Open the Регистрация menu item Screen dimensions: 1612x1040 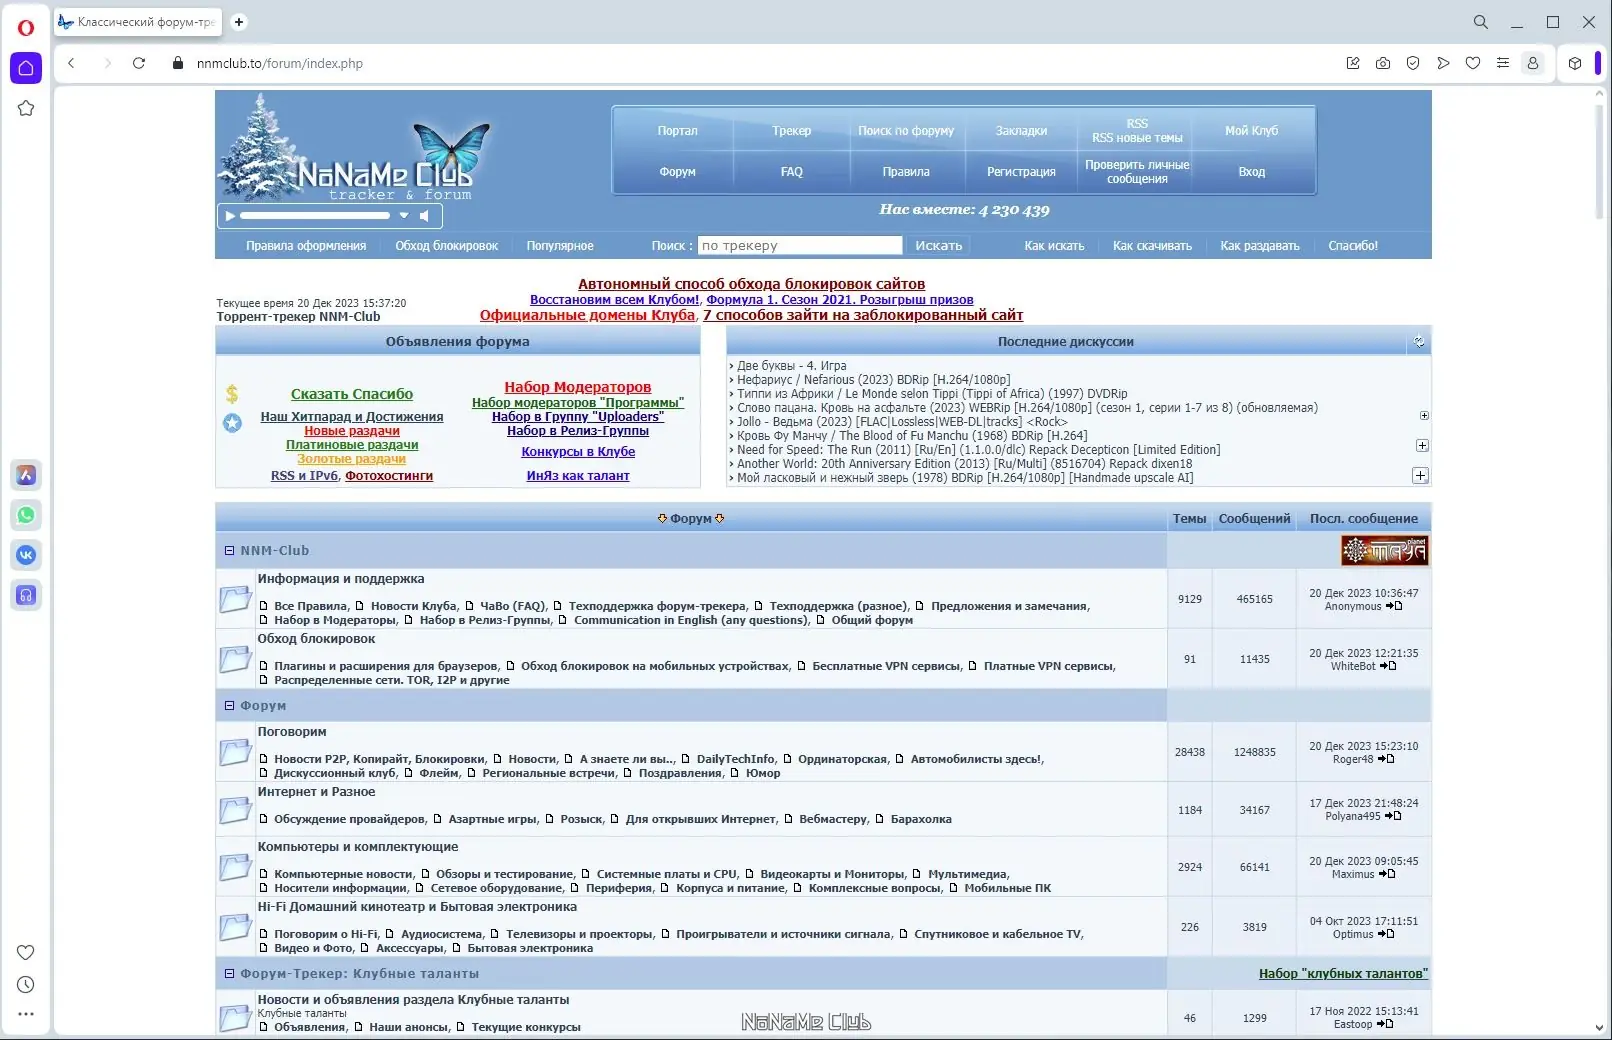pos(1021,172)
